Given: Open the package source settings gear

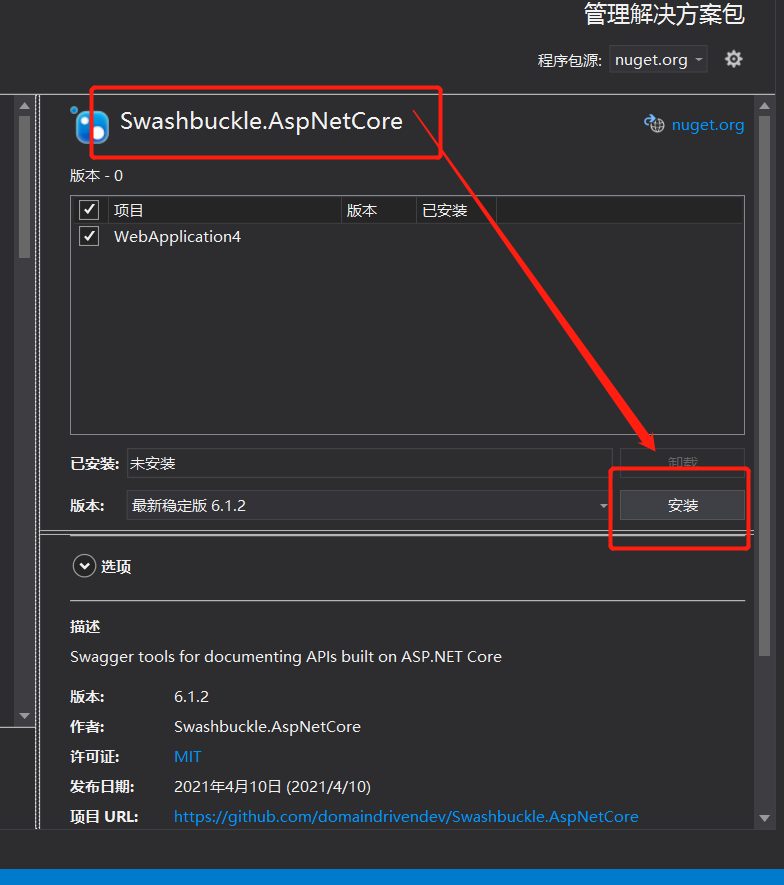Looking at the screenshot, I should tap(733, 59).
